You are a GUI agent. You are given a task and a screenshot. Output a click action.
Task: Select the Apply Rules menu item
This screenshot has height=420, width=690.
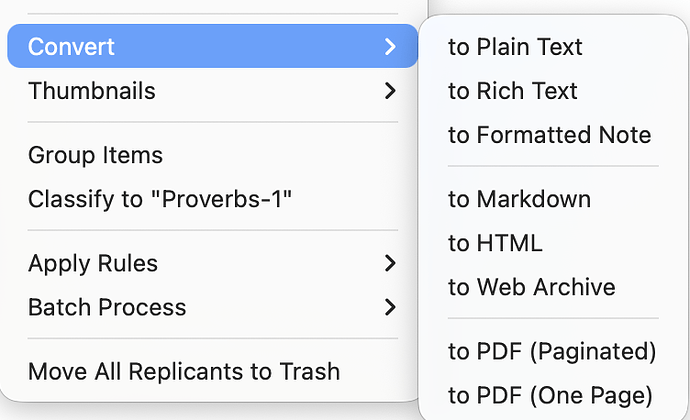pyautogui.click(x=93, y=264)
